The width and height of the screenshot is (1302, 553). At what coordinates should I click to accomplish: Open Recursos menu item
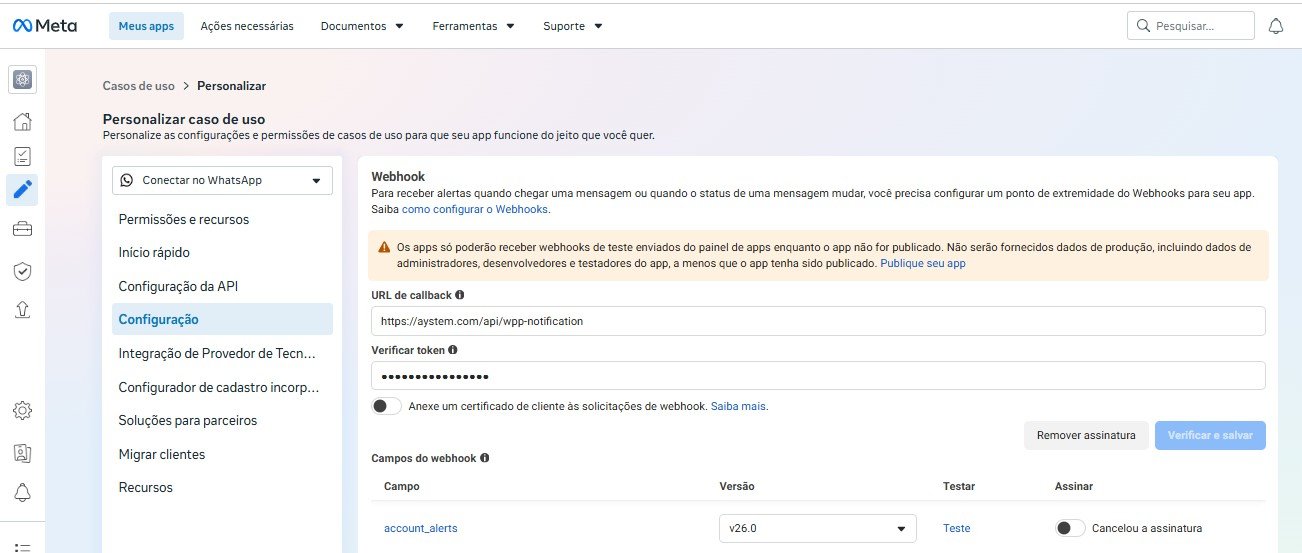[222, 487]
